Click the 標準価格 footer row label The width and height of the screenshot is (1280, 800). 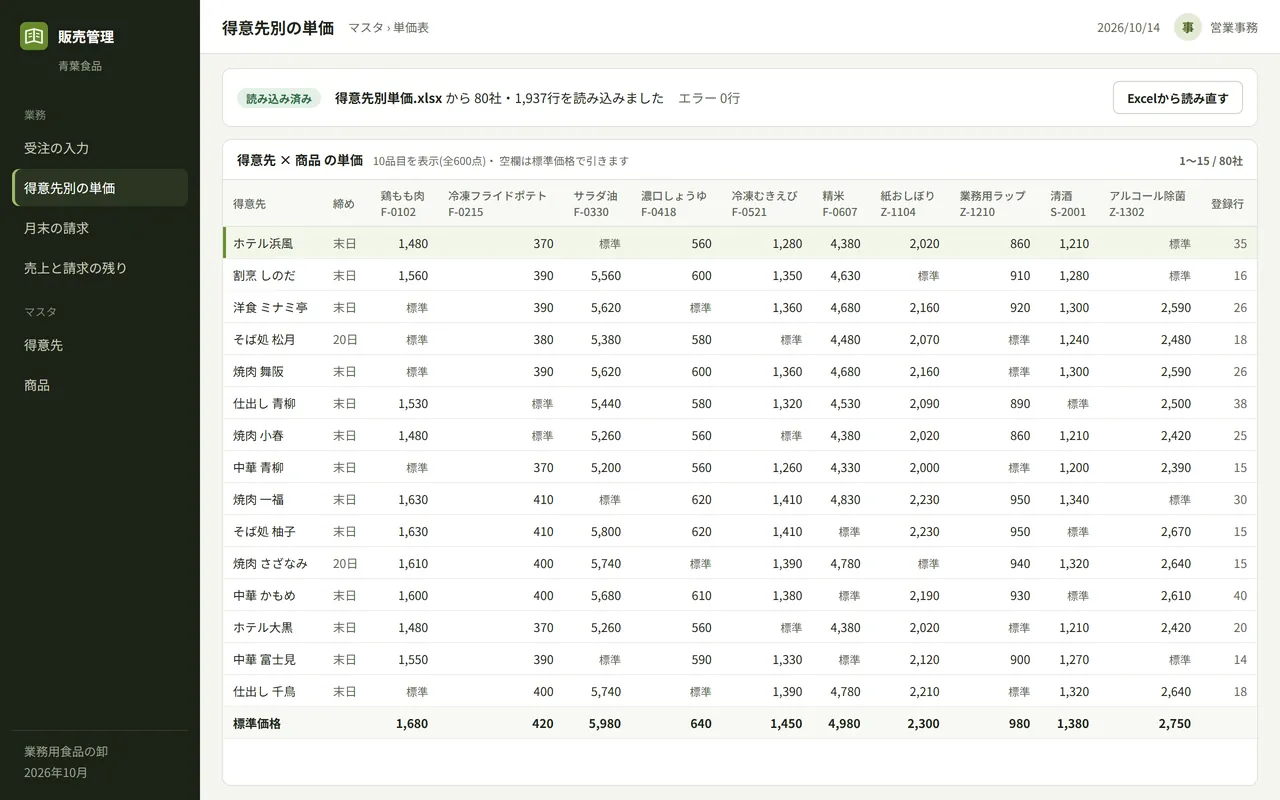[x=257, y=723]
